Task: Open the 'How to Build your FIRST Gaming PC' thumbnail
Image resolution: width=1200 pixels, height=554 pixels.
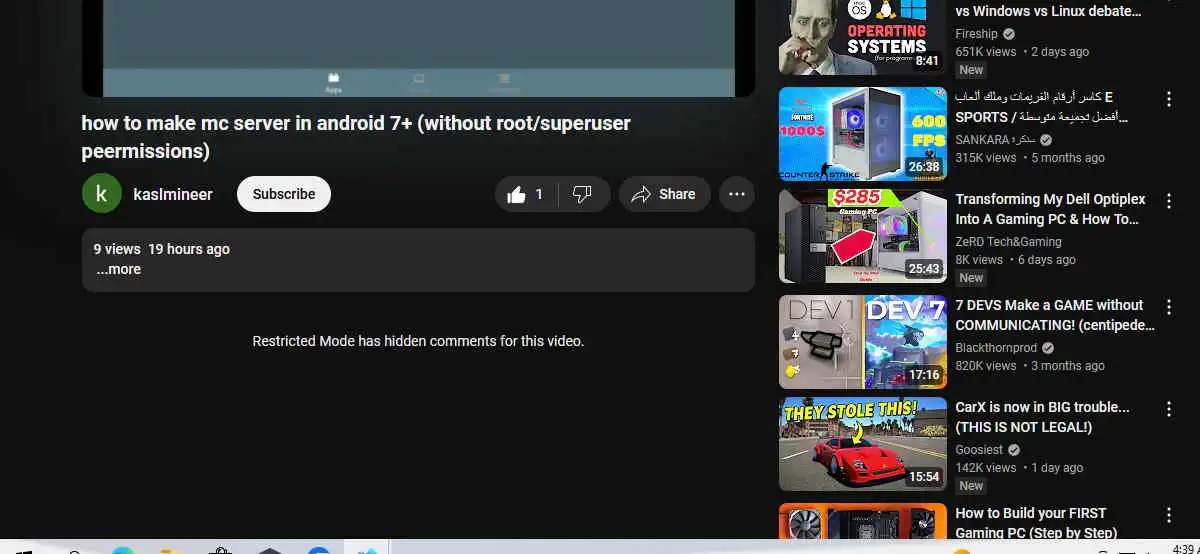Action: (x=863, y=521)
